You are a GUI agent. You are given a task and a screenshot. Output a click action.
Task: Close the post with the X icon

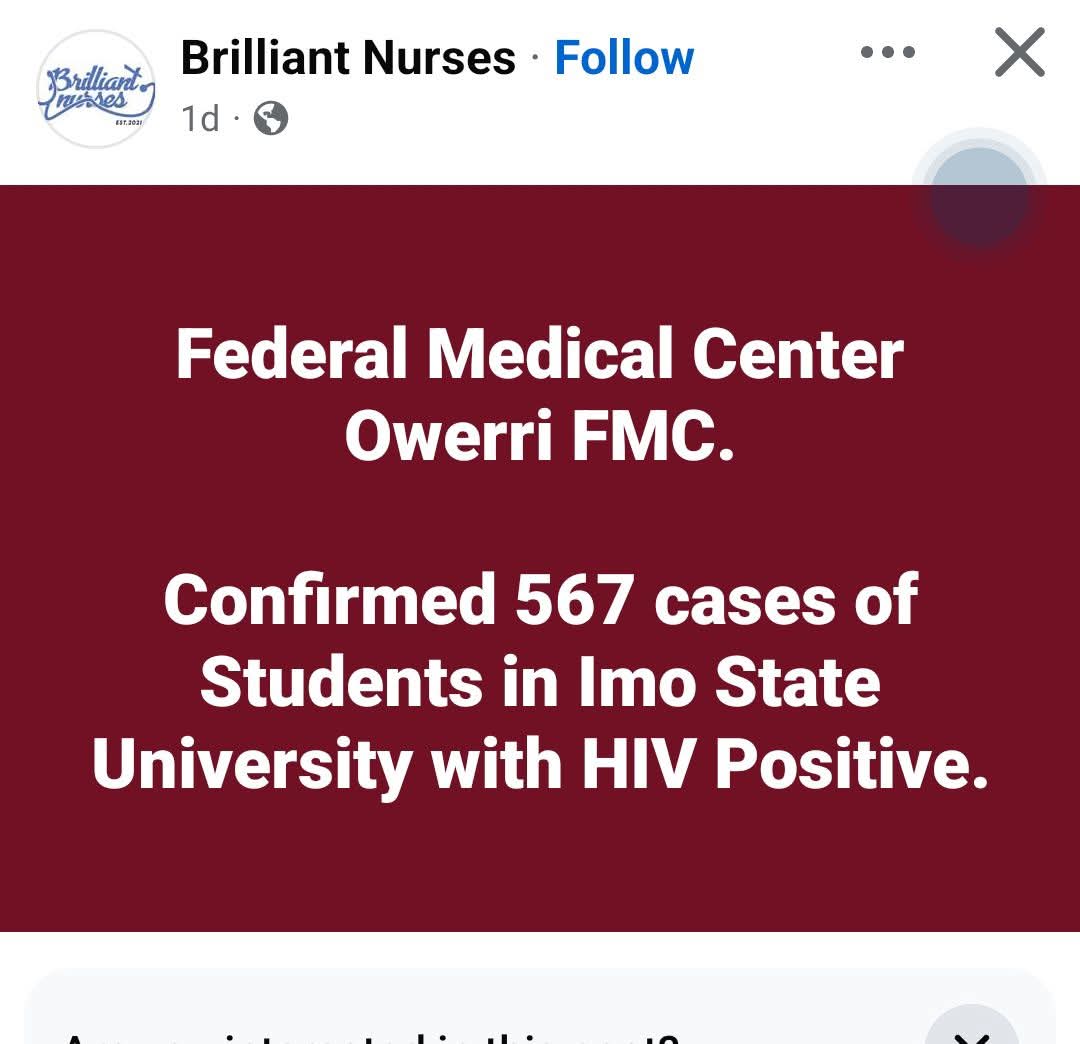point(1019,53)
